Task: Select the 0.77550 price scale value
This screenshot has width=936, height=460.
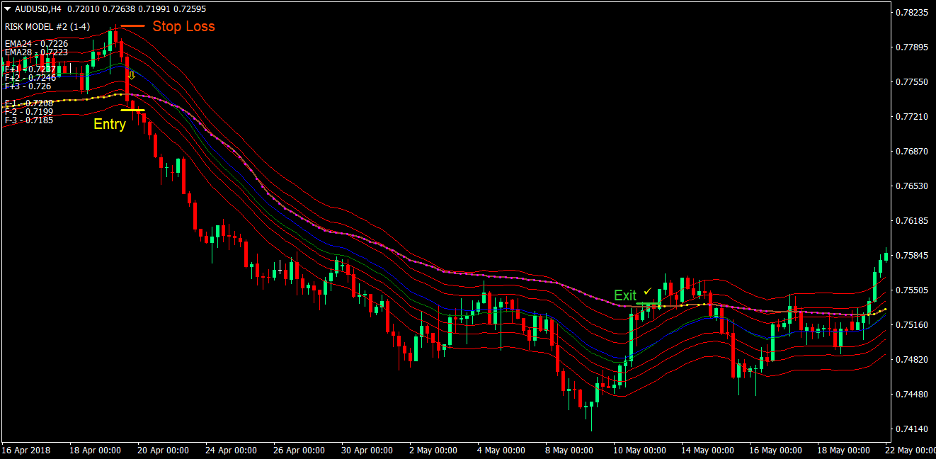Action: [x=913, y=82]
